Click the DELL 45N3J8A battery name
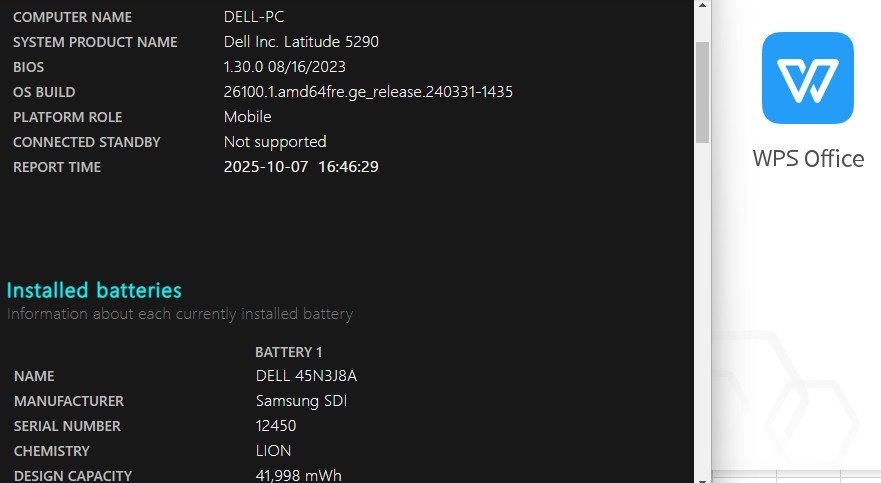The width and height of the screenshot is (881, 483). click(306, 376)
